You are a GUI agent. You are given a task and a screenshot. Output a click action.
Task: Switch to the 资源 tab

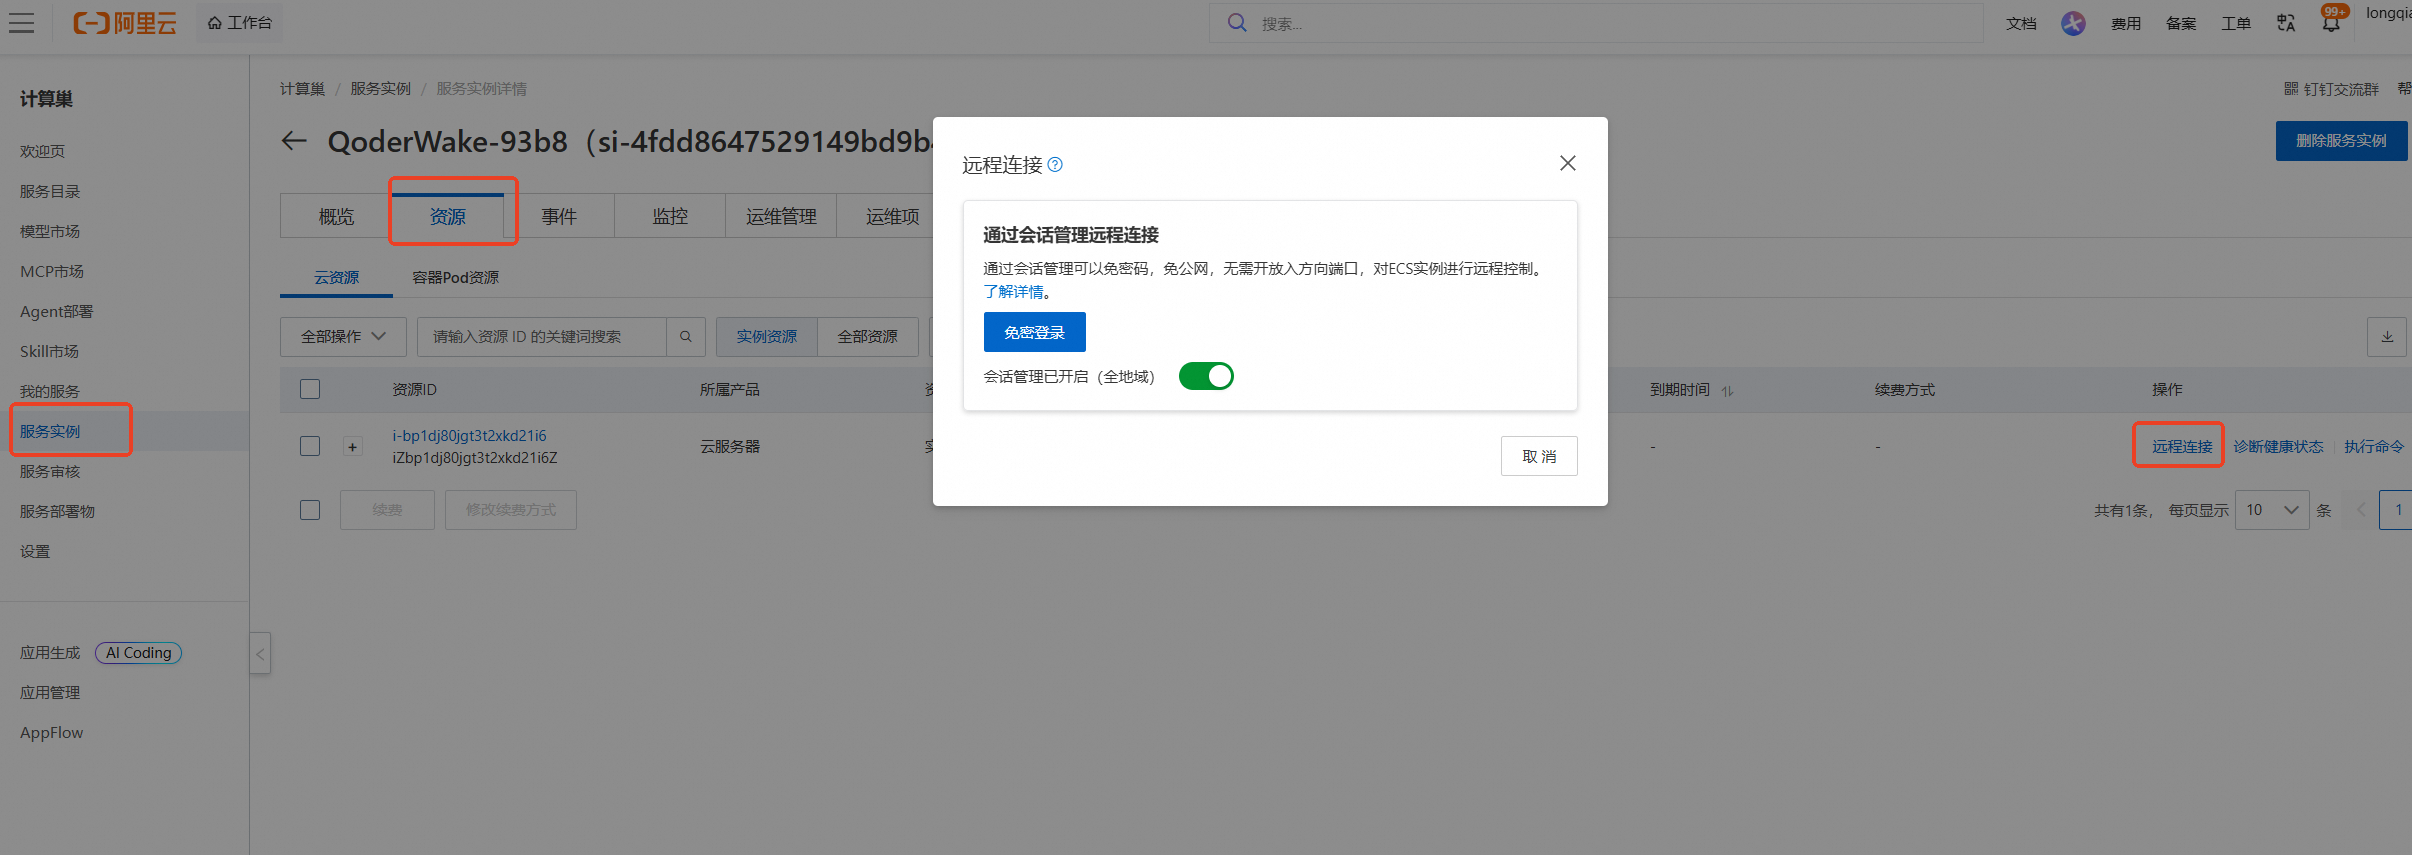[x=448, y=216]
